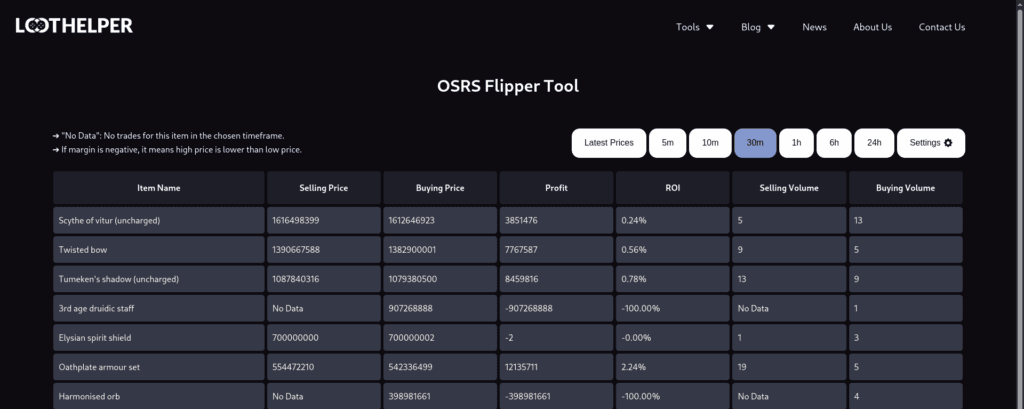Switch to the 5m timeframe

[667, 143]
